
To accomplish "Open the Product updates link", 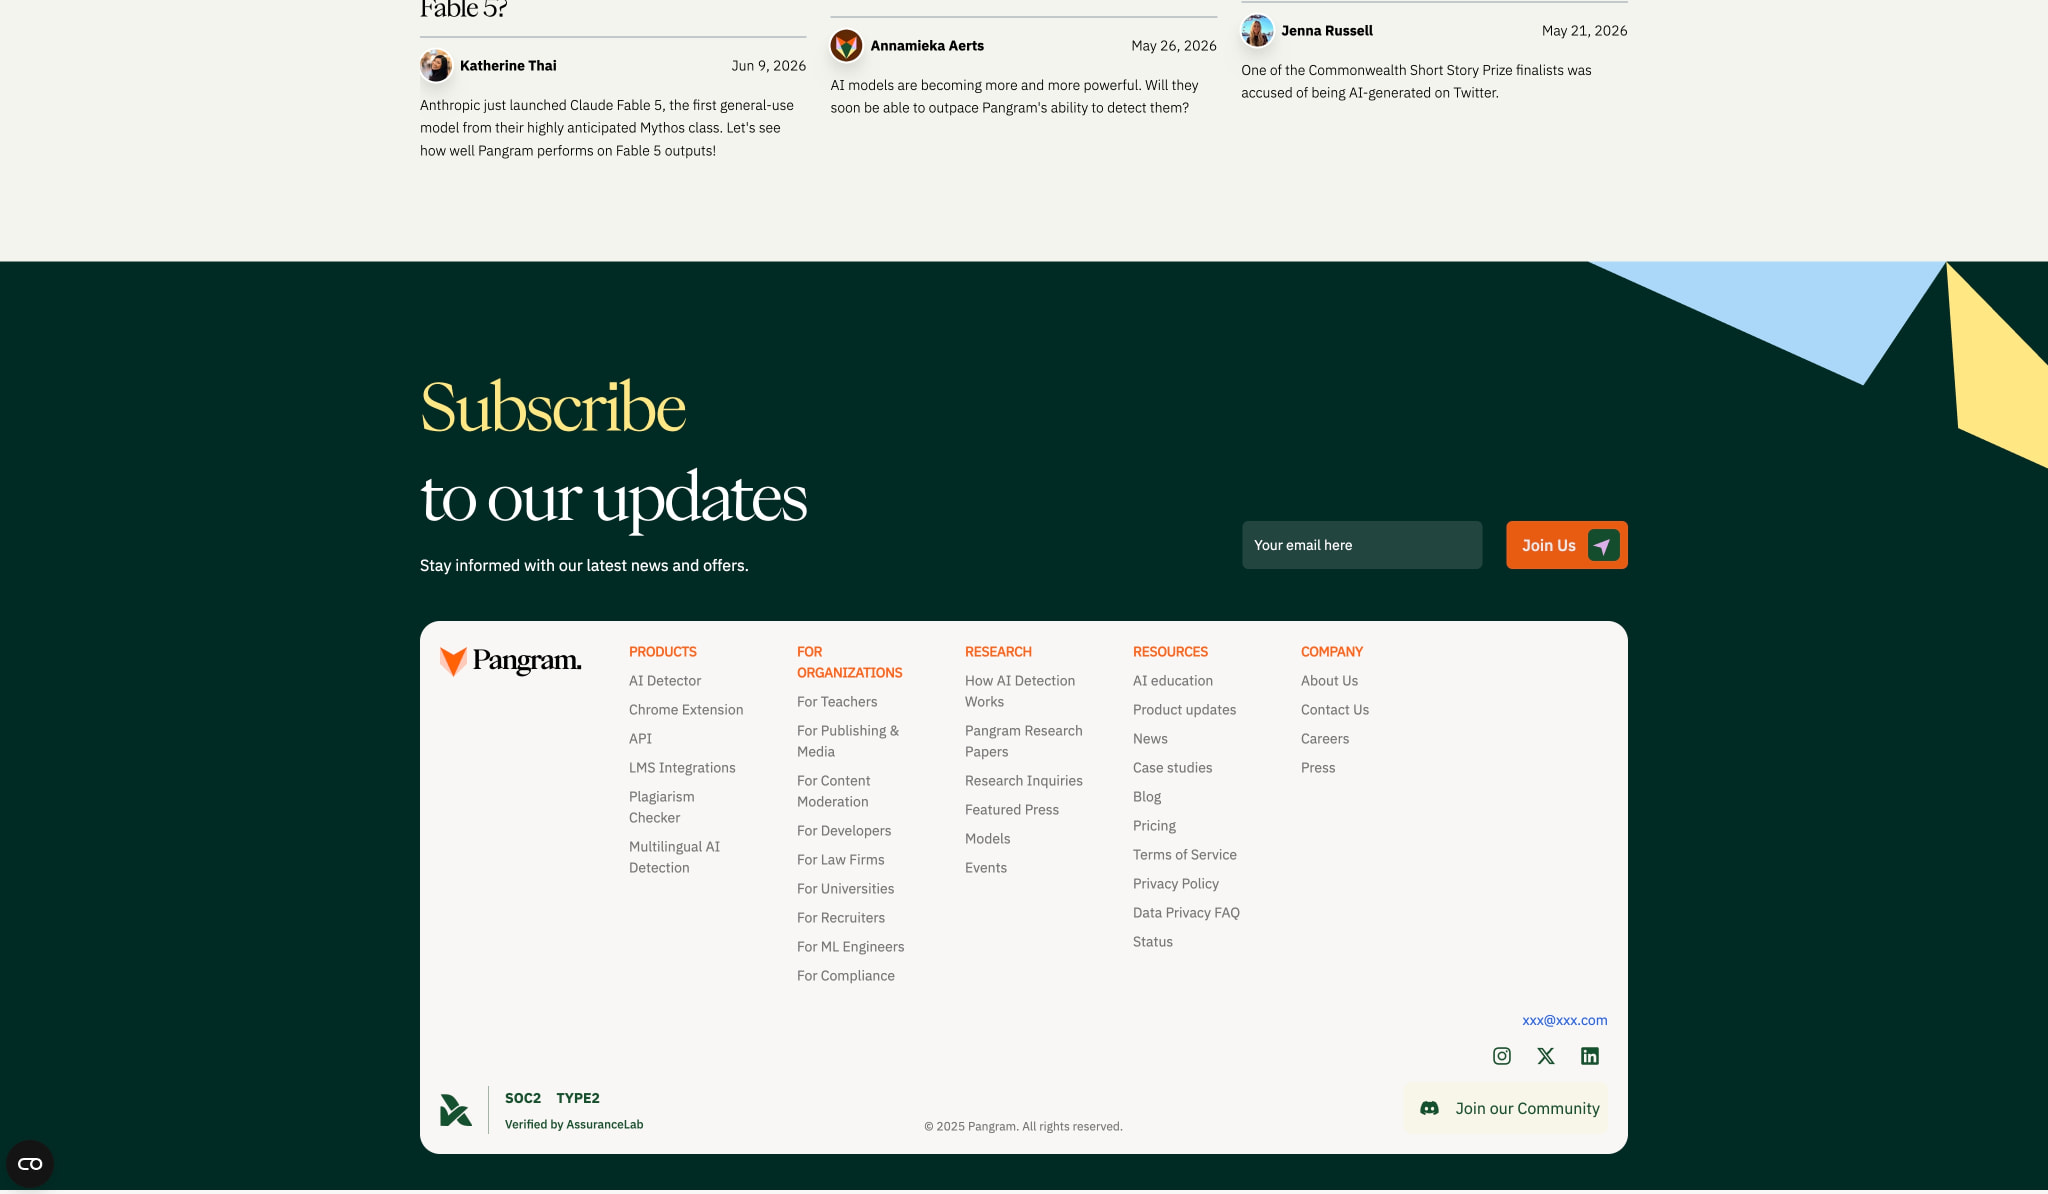I will point(1185,710).
